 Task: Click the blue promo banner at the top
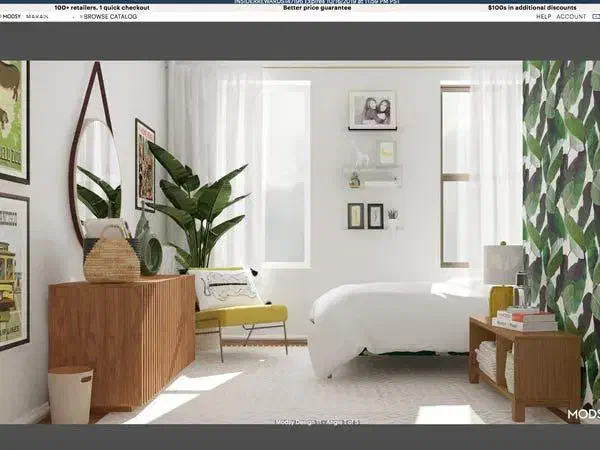[x=300, y=2]
